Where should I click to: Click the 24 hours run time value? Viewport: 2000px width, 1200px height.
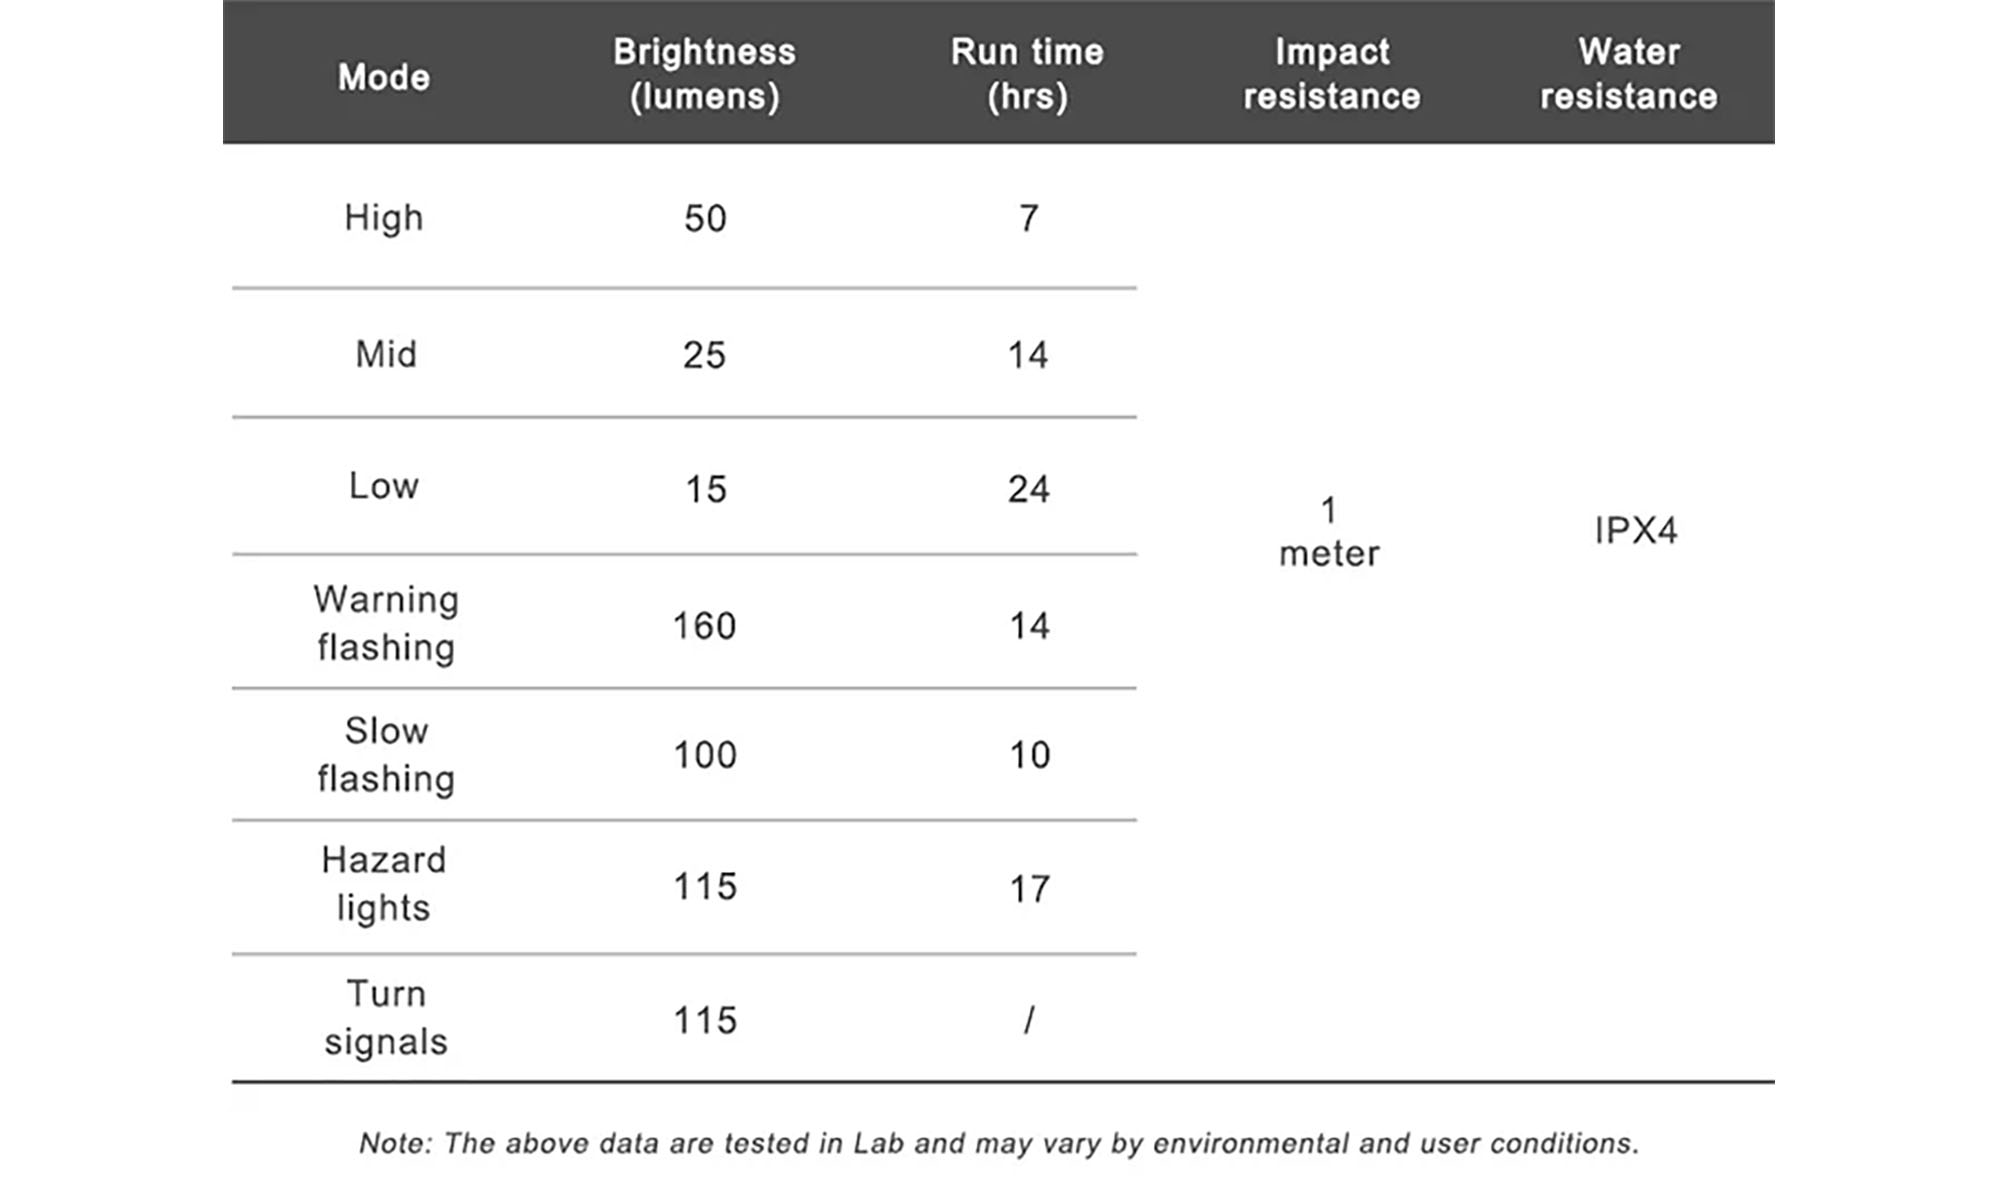pyautogui.click(x=1028, y=489)
